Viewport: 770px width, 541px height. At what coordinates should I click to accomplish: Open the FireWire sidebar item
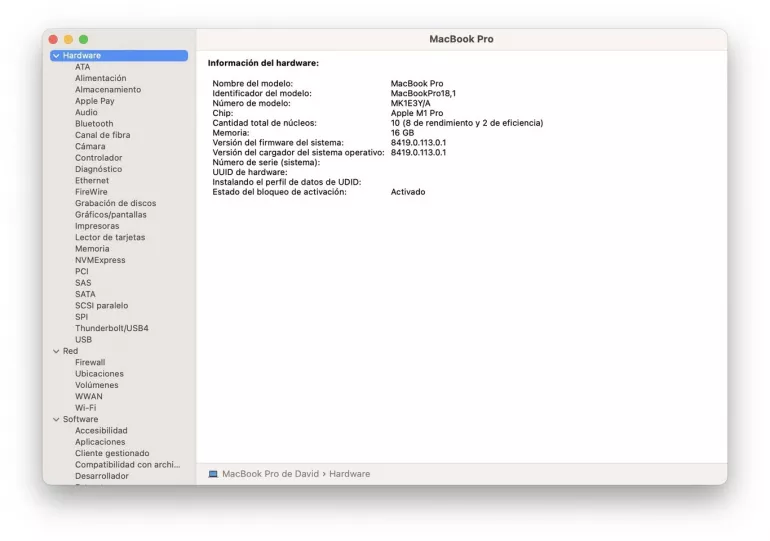(x=91, y=192)
